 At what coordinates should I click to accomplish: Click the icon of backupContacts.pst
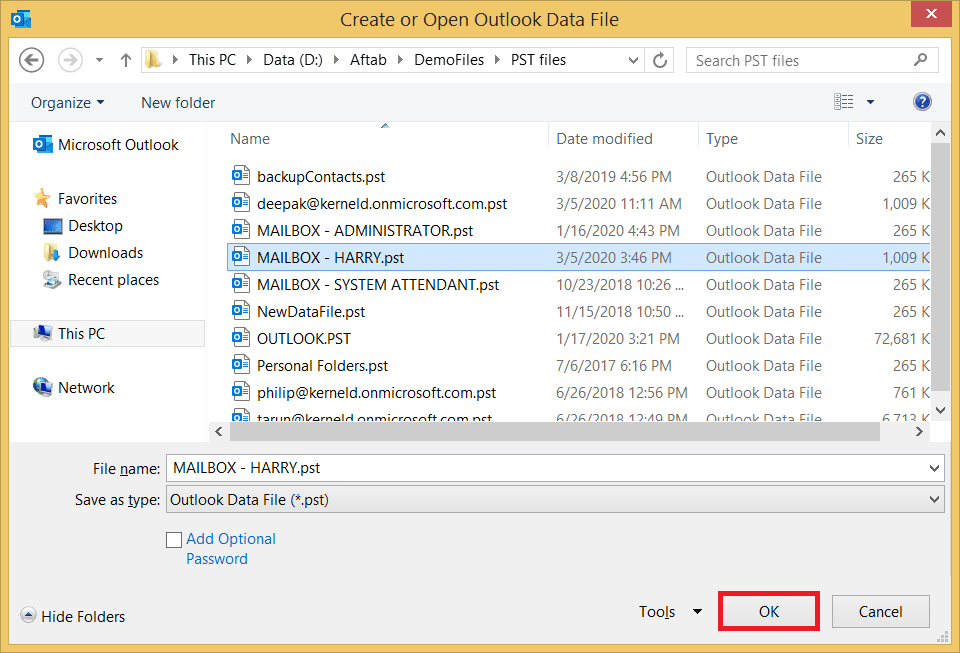tap(241, 176)
